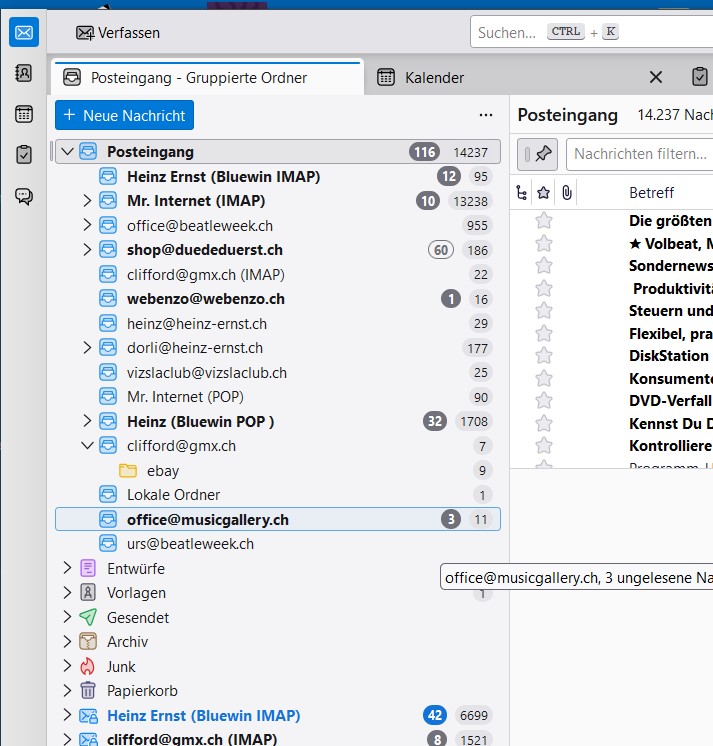This screenshot has height=746, width=713.
Task: Expand the Mr. Internet (IMAP) inbox
Action: [87, 201]
